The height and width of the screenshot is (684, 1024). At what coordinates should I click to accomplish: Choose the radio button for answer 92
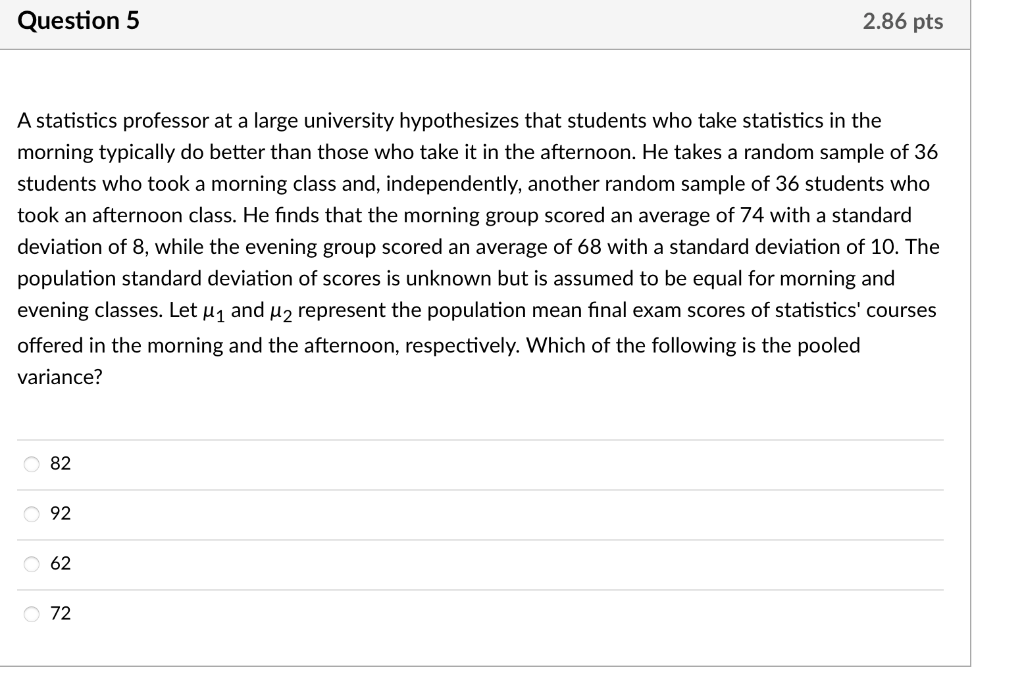32,514
